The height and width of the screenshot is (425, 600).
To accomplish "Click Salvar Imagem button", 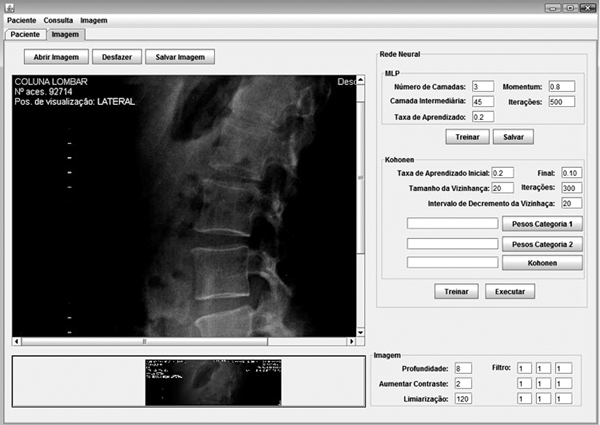I will [x=180, y=57].
